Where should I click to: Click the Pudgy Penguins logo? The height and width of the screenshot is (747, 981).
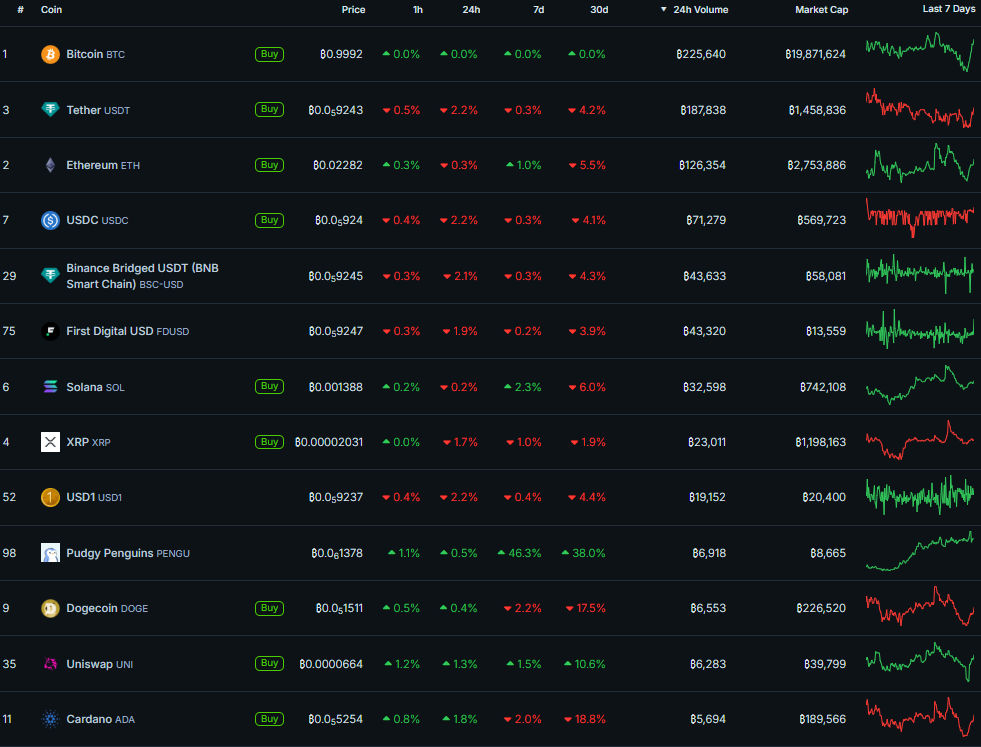[x=50, y=553]
